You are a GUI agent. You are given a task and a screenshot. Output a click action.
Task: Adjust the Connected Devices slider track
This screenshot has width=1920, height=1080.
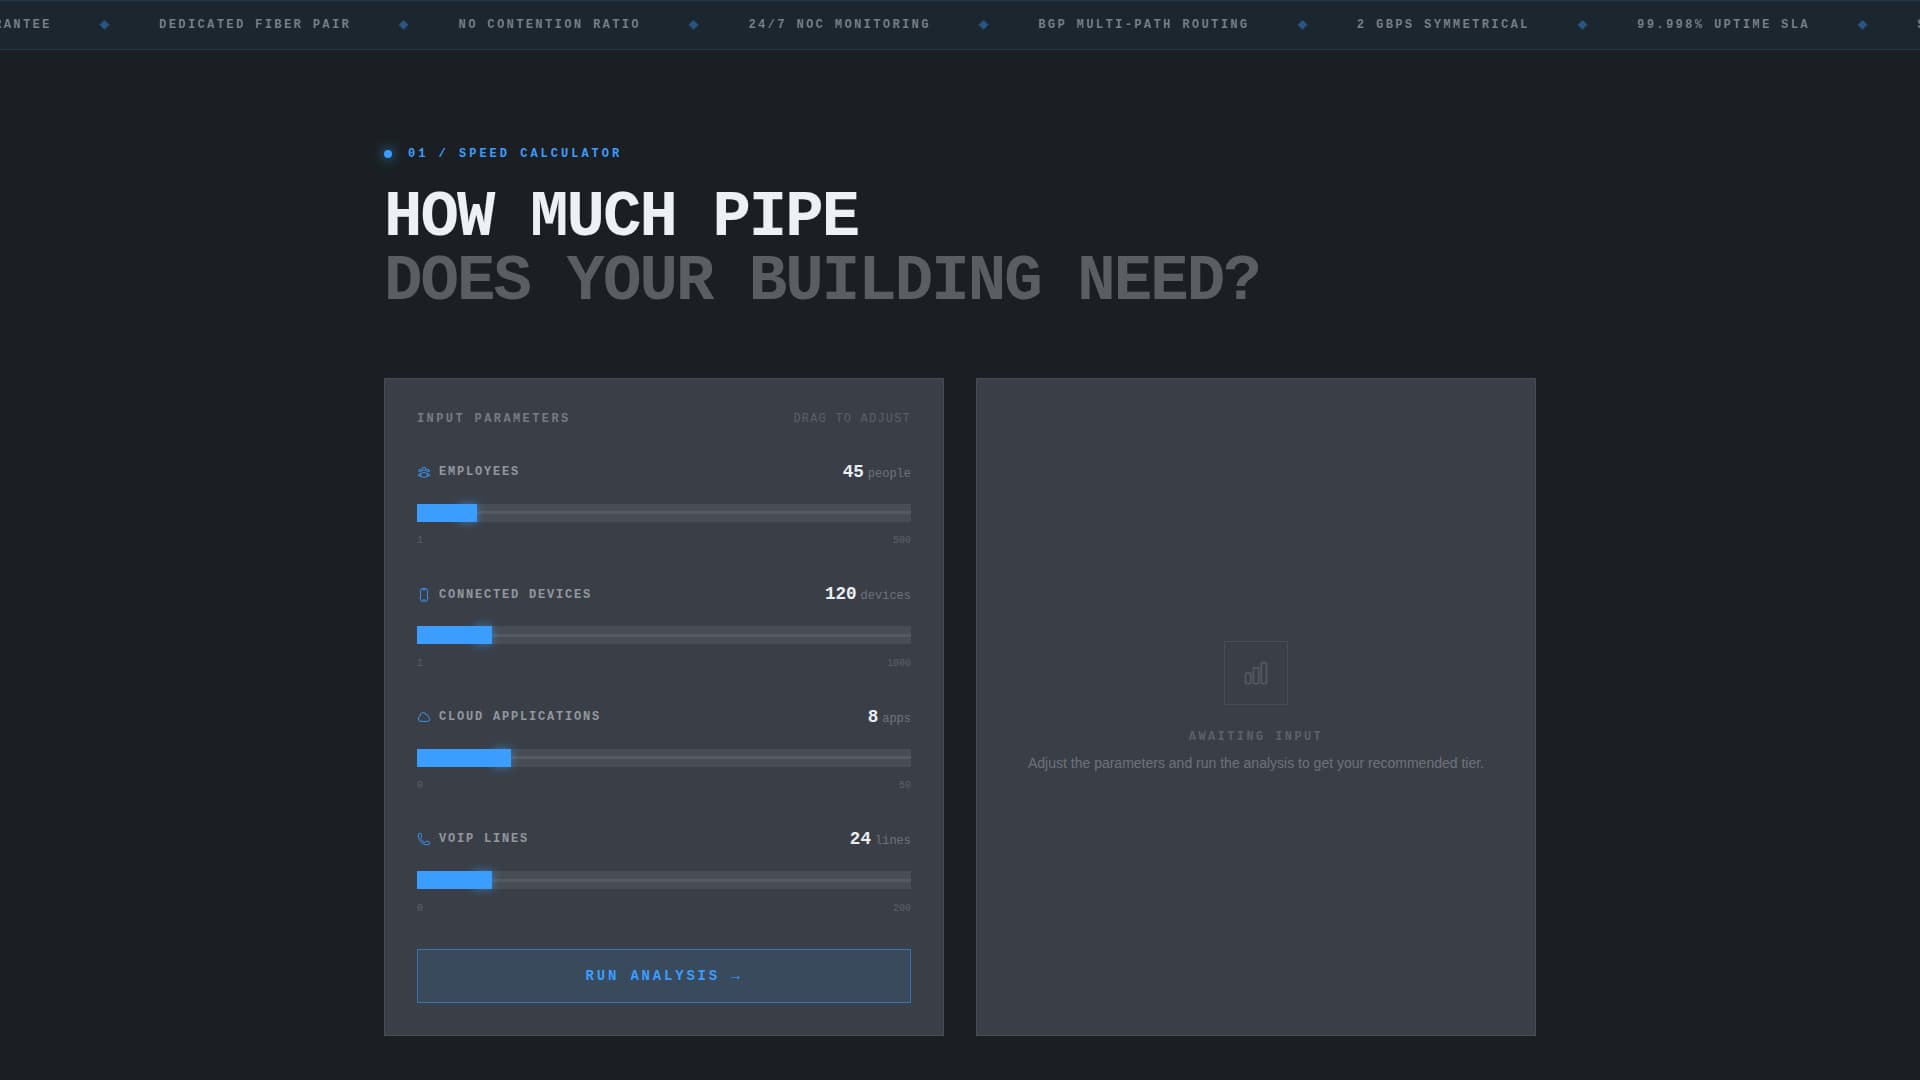(664, 635)
